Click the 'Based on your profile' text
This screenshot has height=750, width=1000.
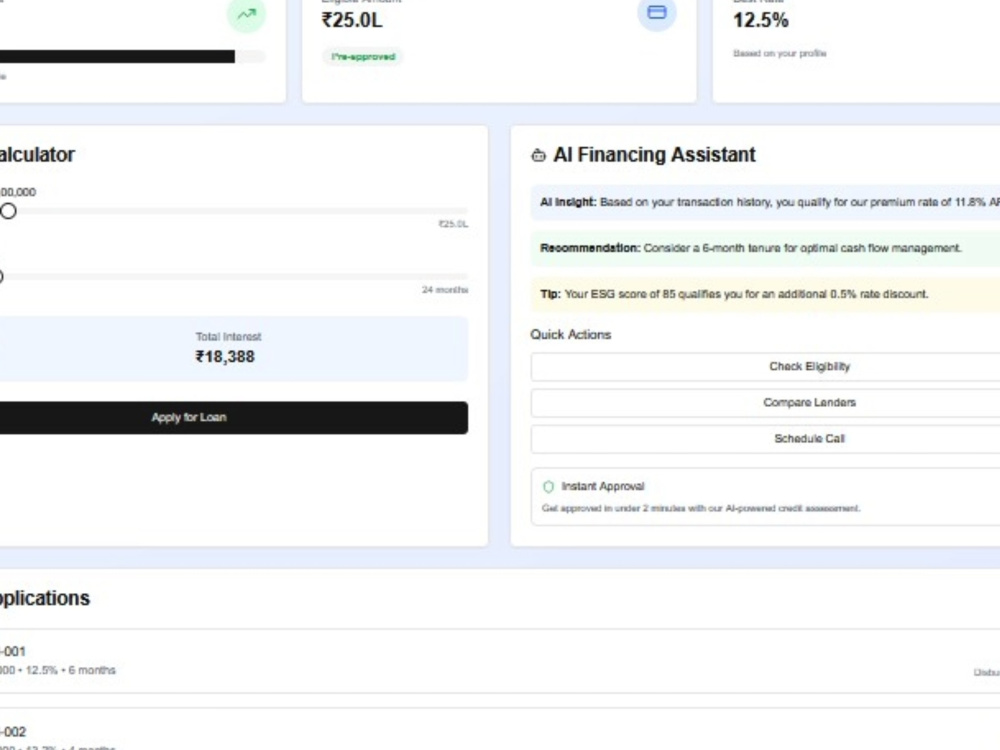pyautogui.click(x=779, y=54)
